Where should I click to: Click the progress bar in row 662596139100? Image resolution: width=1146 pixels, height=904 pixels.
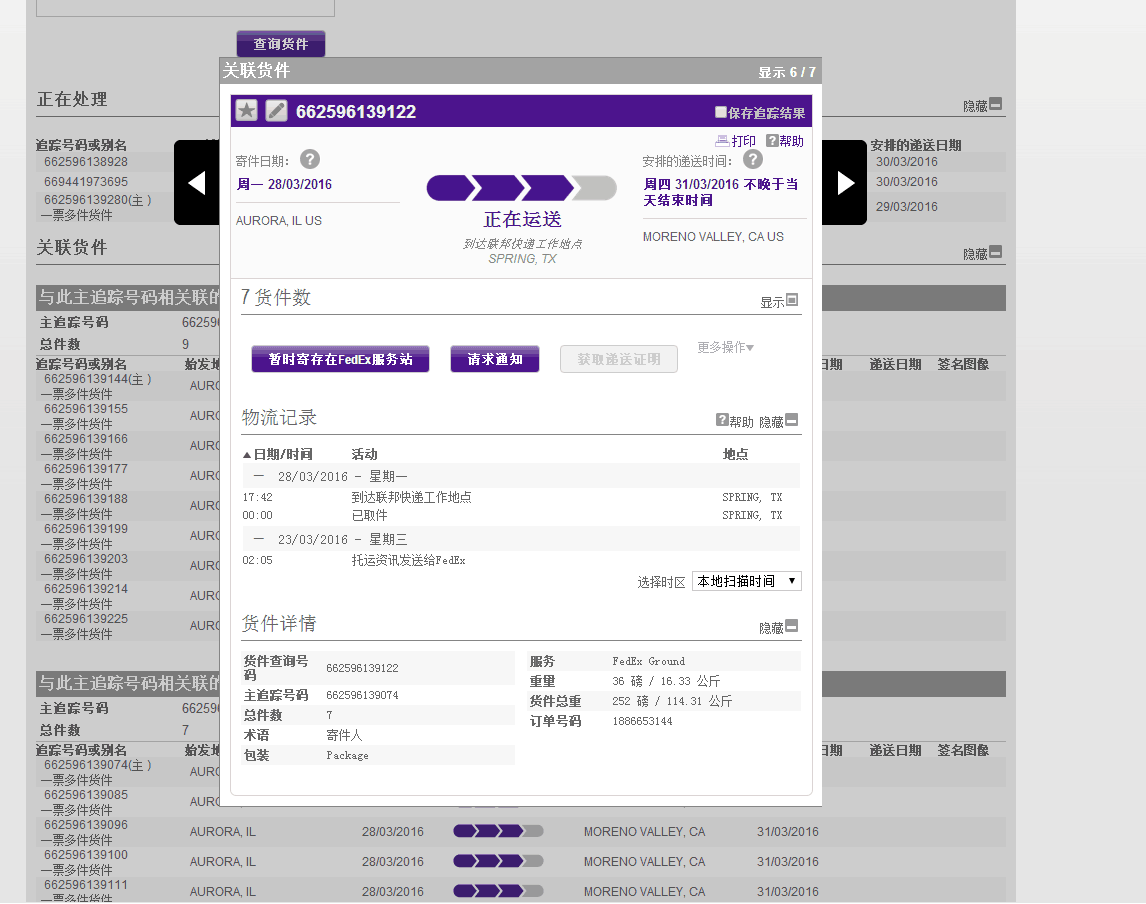(498, 861)
